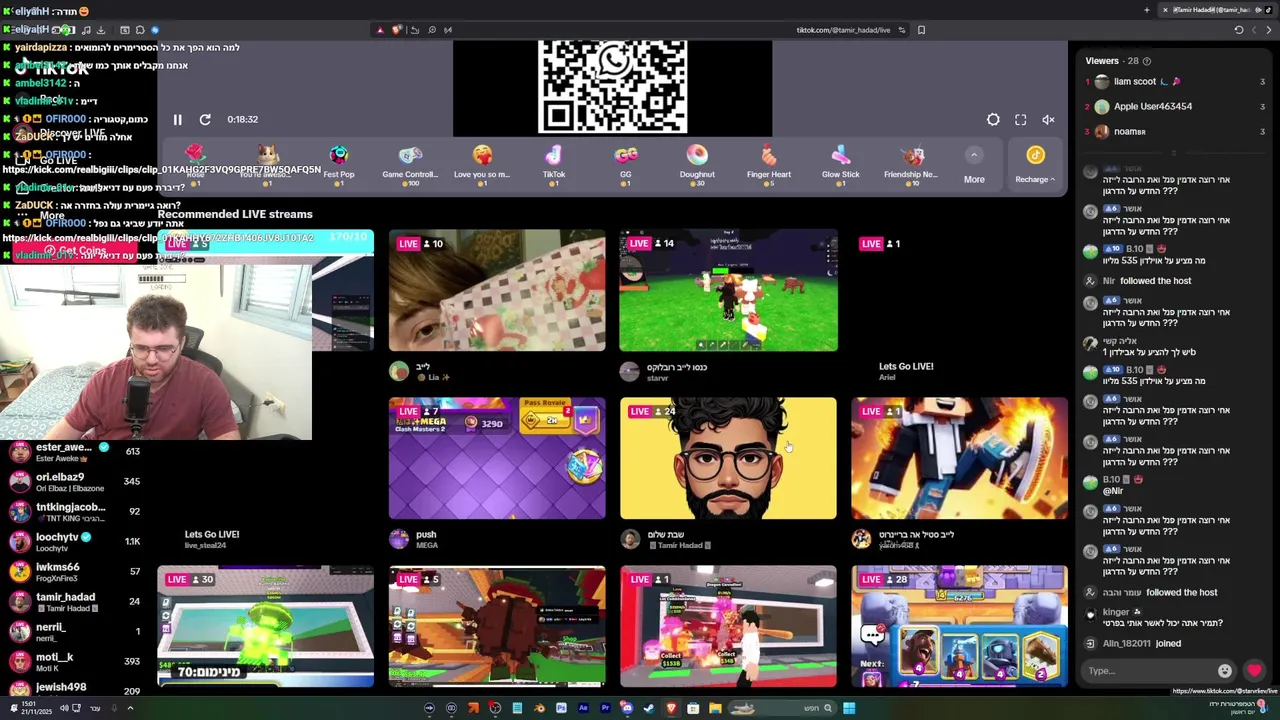Send a heart like in chat
This screenshot has height=720, width=1280.
pos(1254,671)
